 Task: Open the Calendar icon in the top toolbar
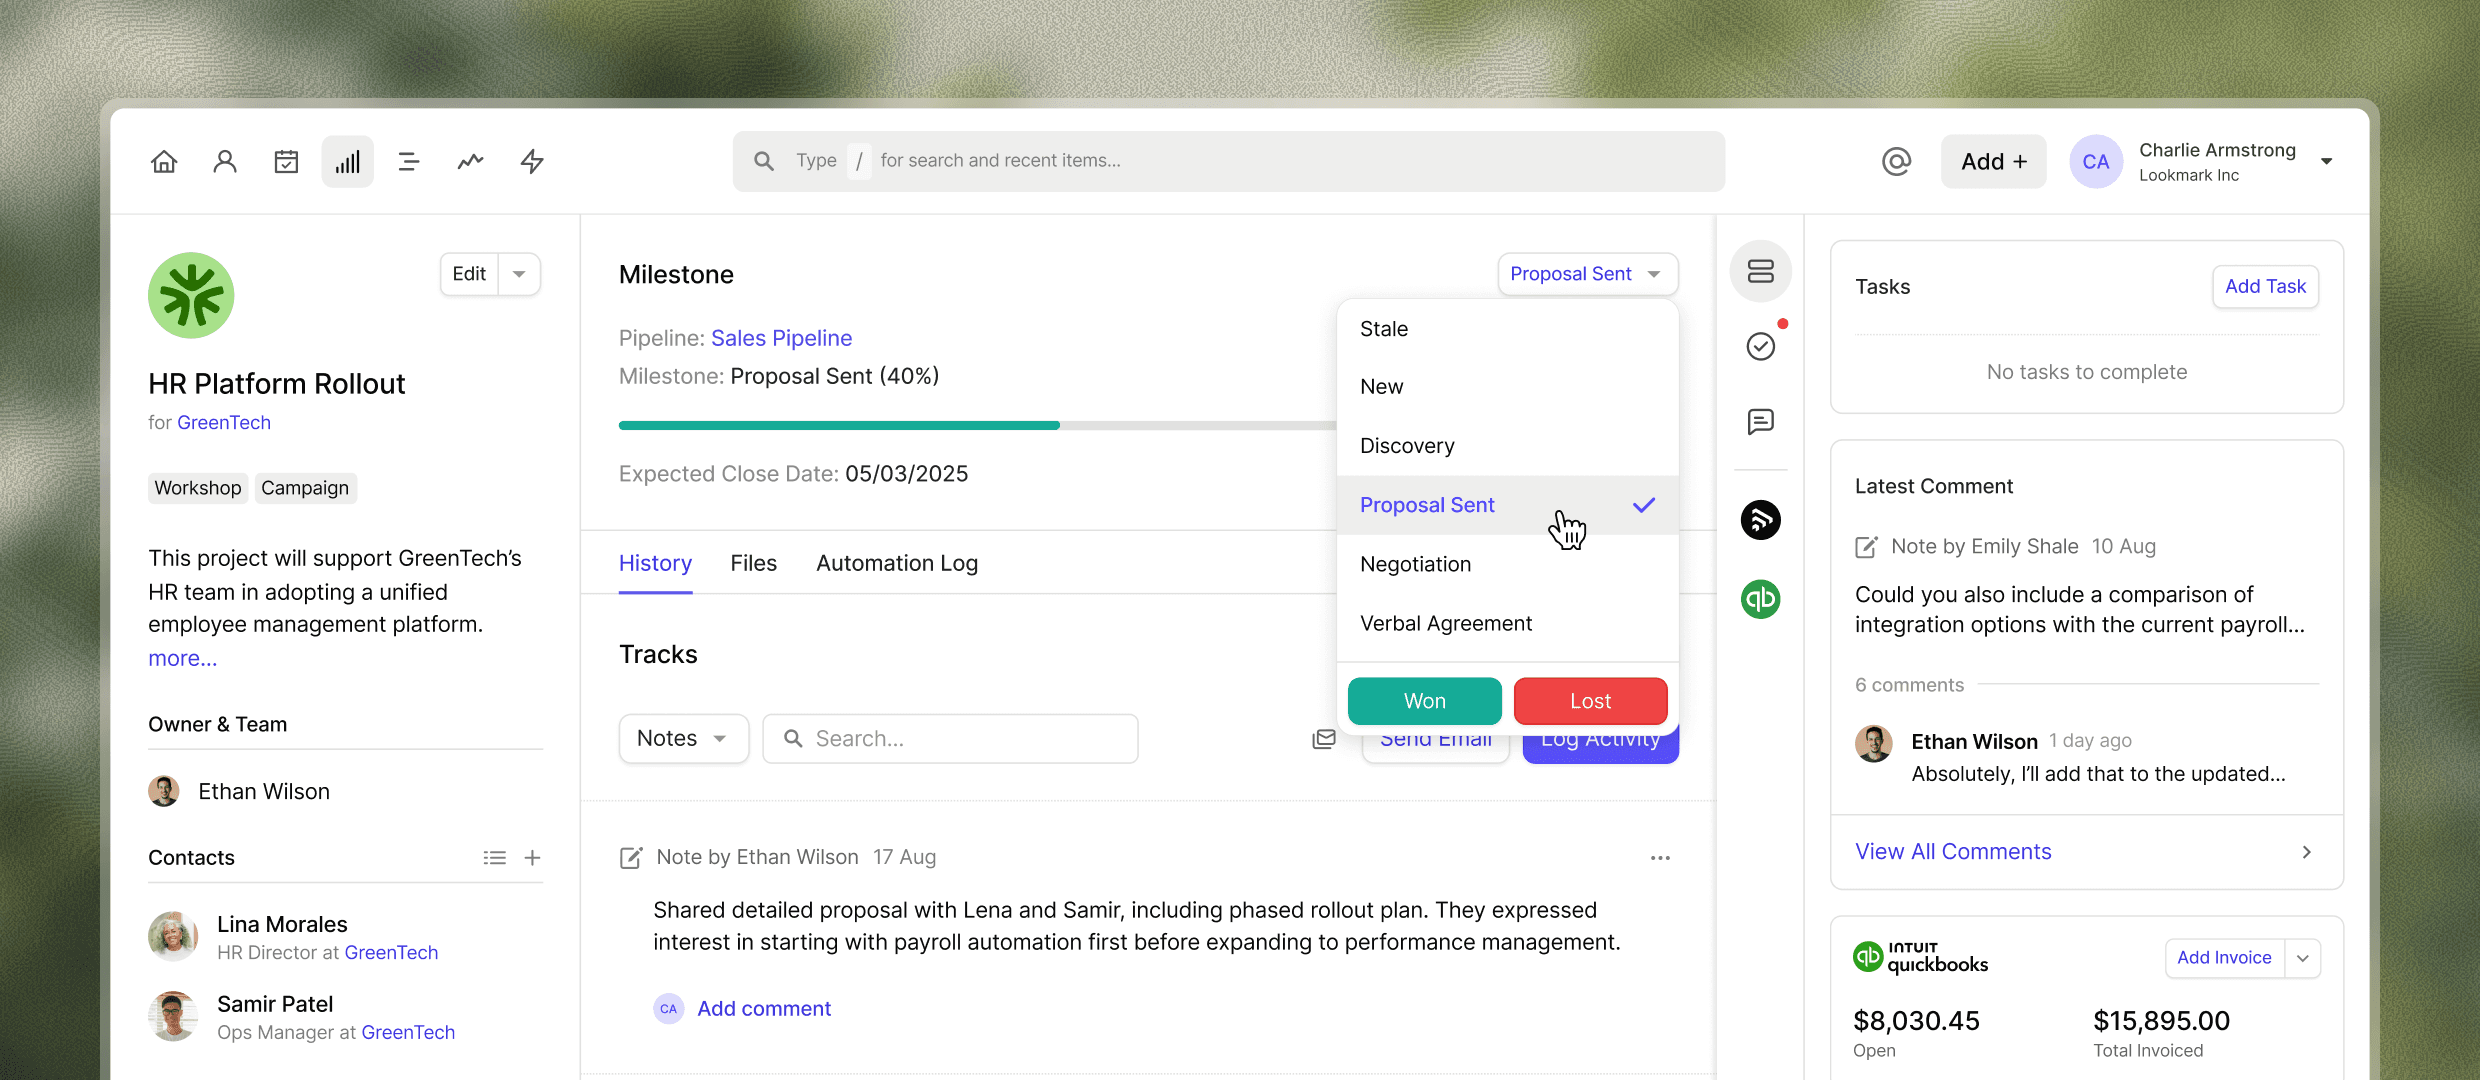[x=286, y=161]
